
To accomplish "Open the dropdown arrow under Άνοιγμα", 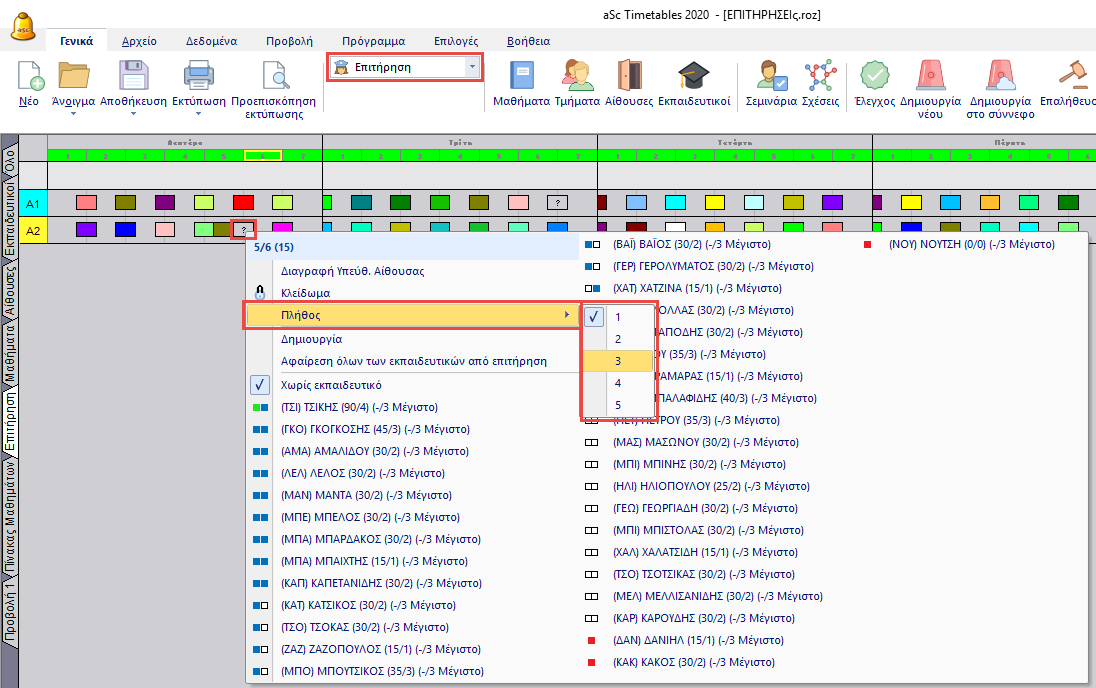I will click(73, 113).
